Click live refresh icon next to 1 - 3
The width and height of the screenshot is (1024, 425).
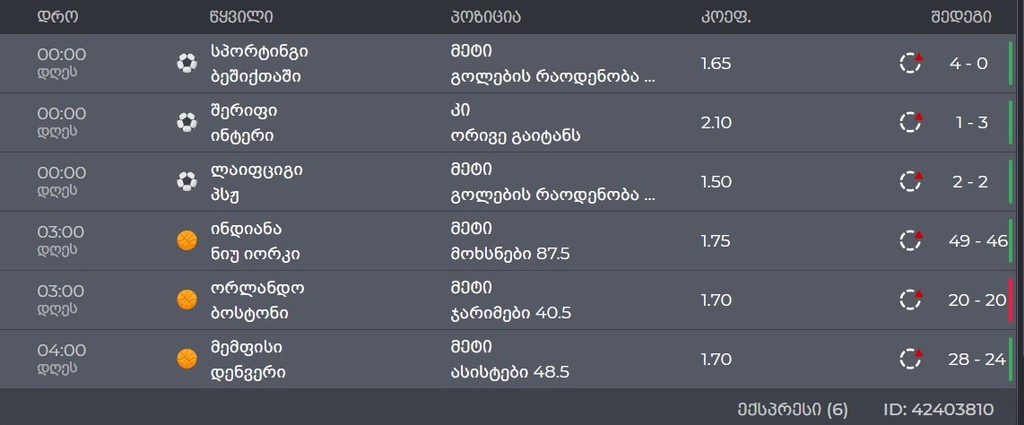(x=910, y=122)
